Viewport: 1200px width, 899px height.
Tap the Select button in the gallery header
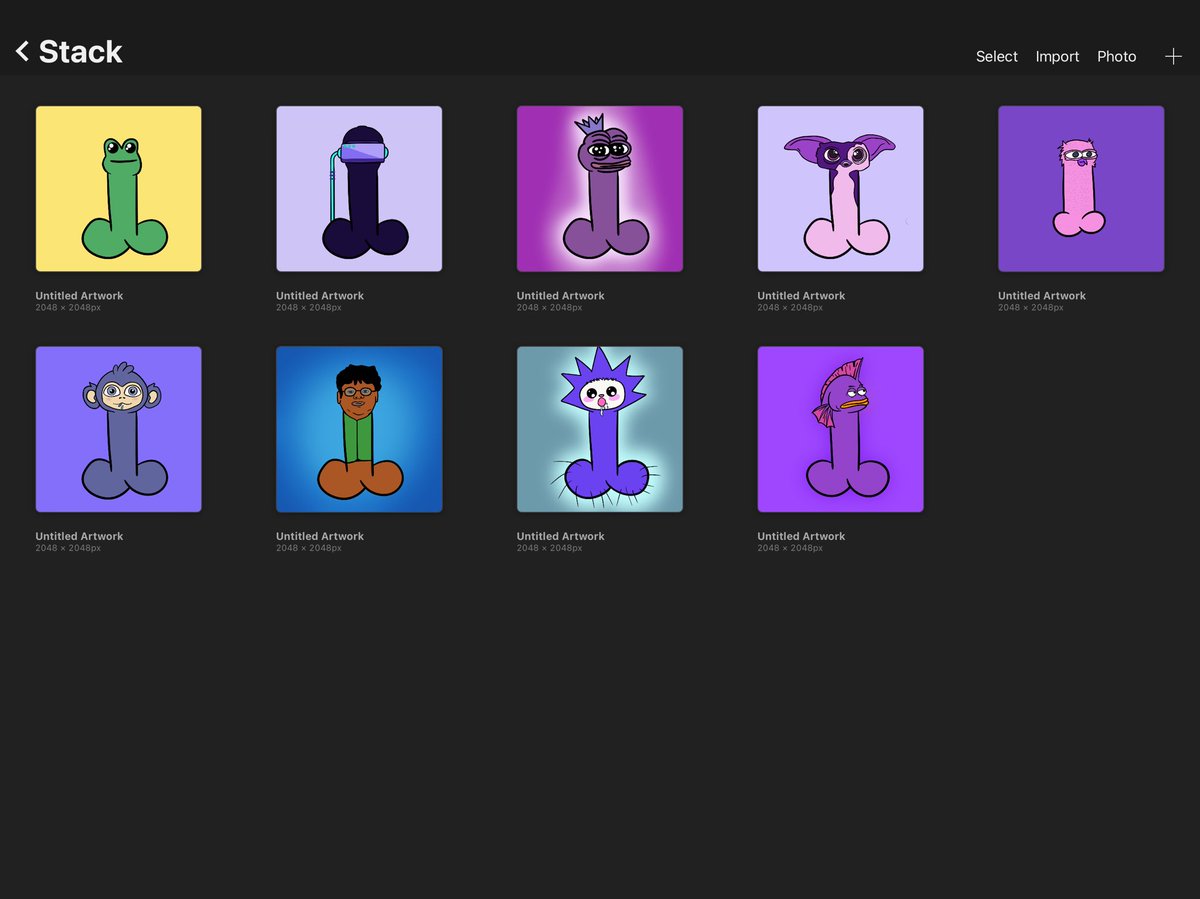996,57
